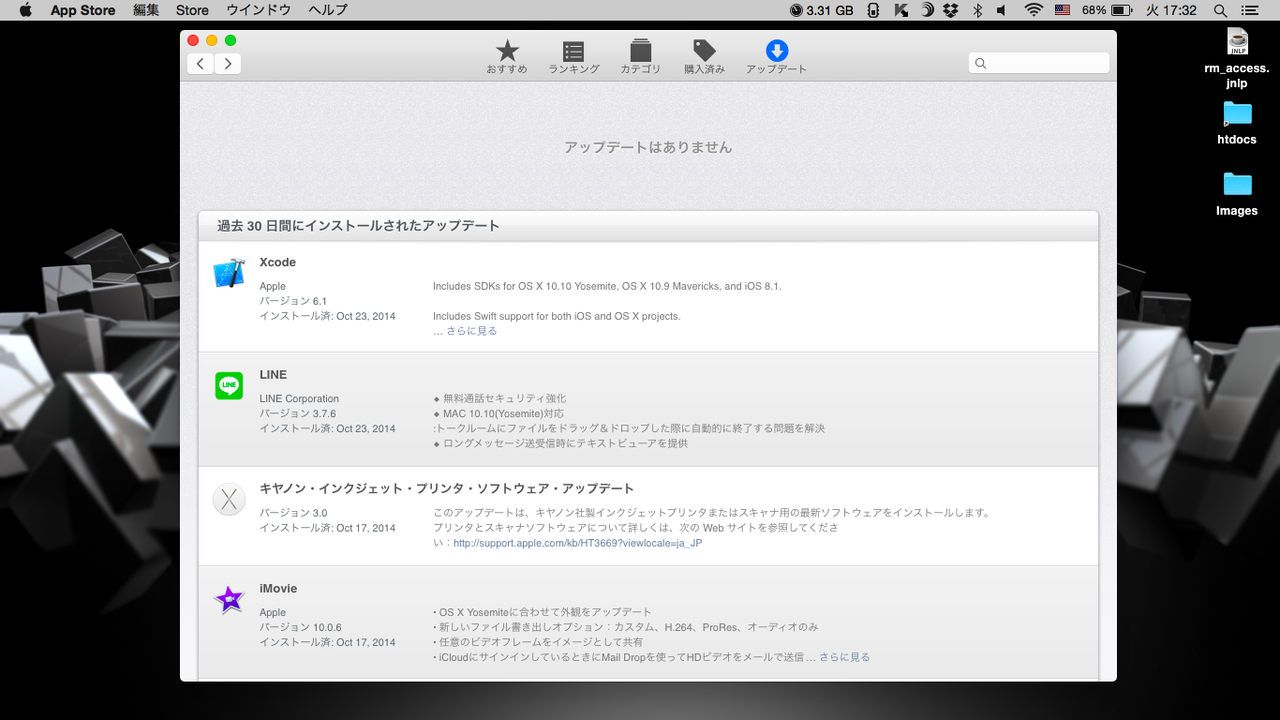Click the rounded device menu bar icon
The width and height of the screenshot is (1280, 720).
pyautogui.click(x=873, y=10)
